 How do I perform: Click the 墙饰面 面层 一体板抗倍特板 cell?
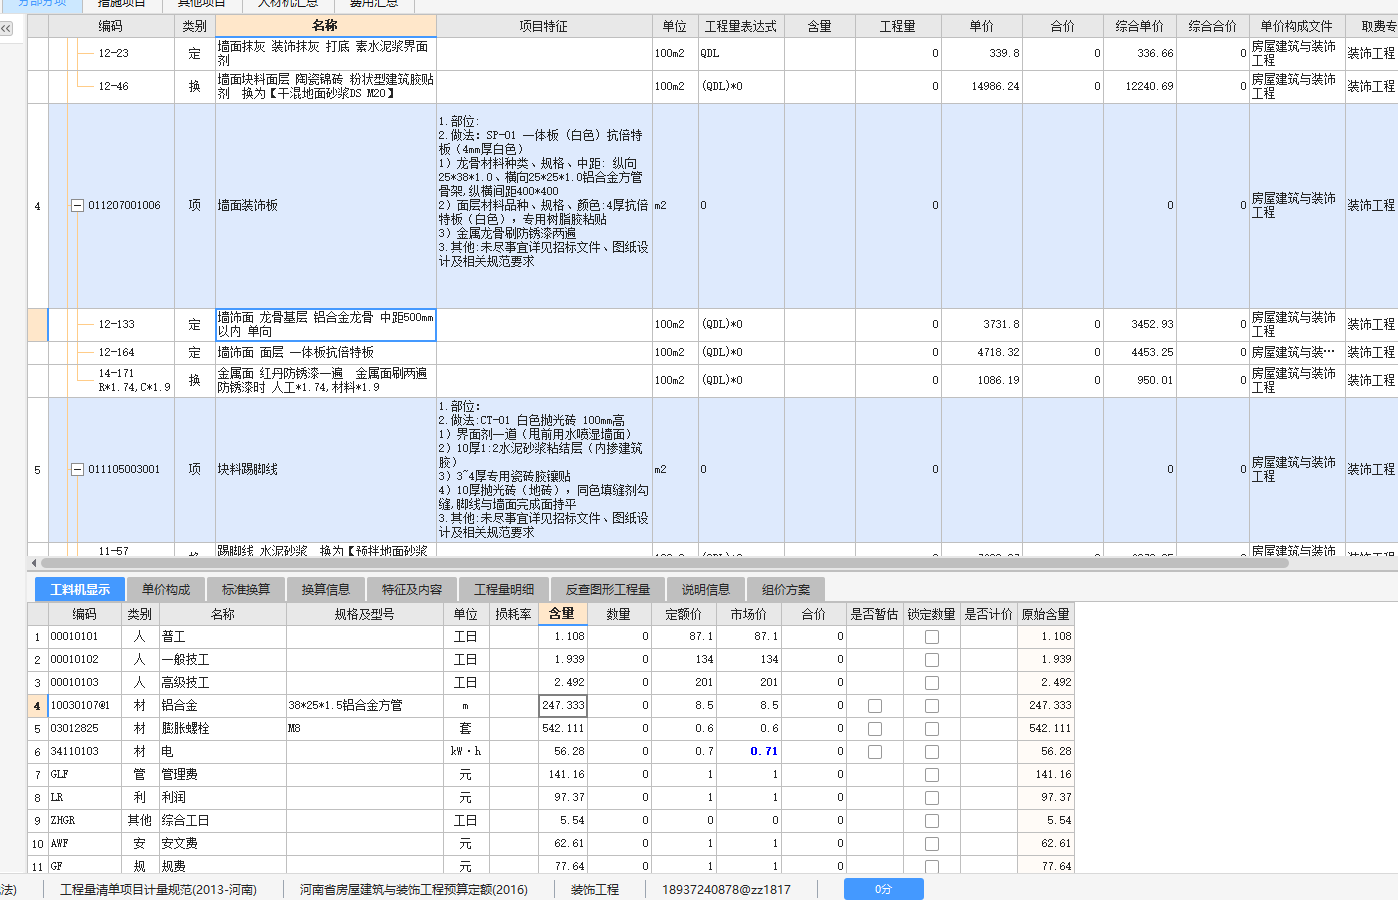click(x=325, y=352)
